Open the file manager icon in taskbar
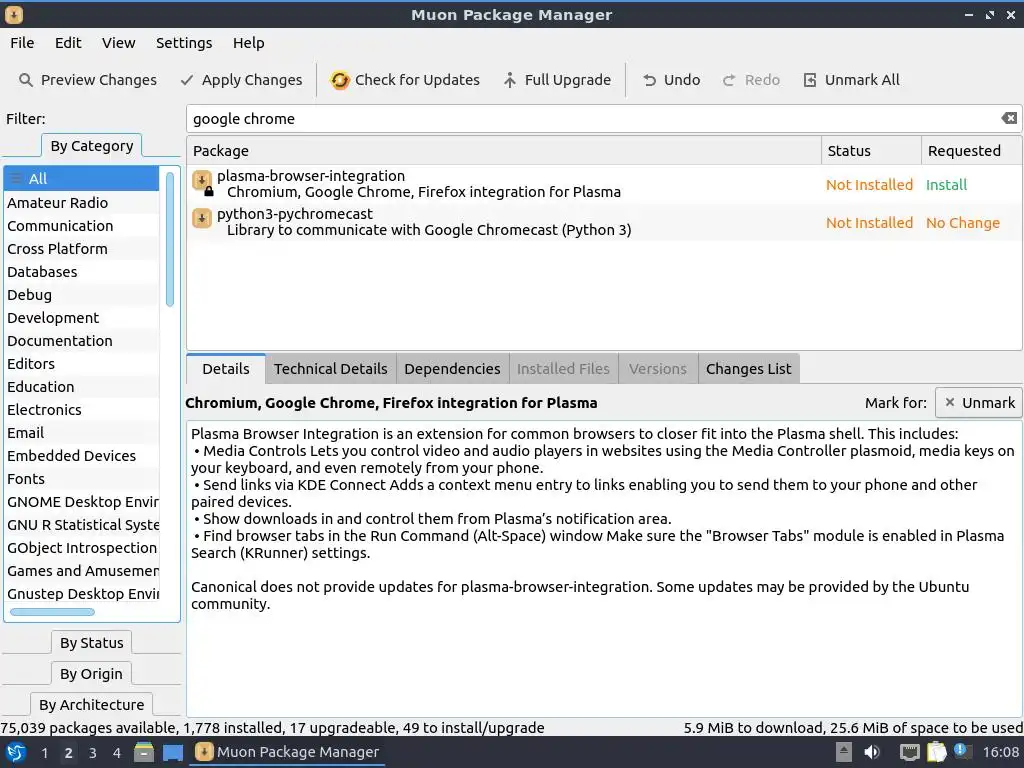 [144, 752]
